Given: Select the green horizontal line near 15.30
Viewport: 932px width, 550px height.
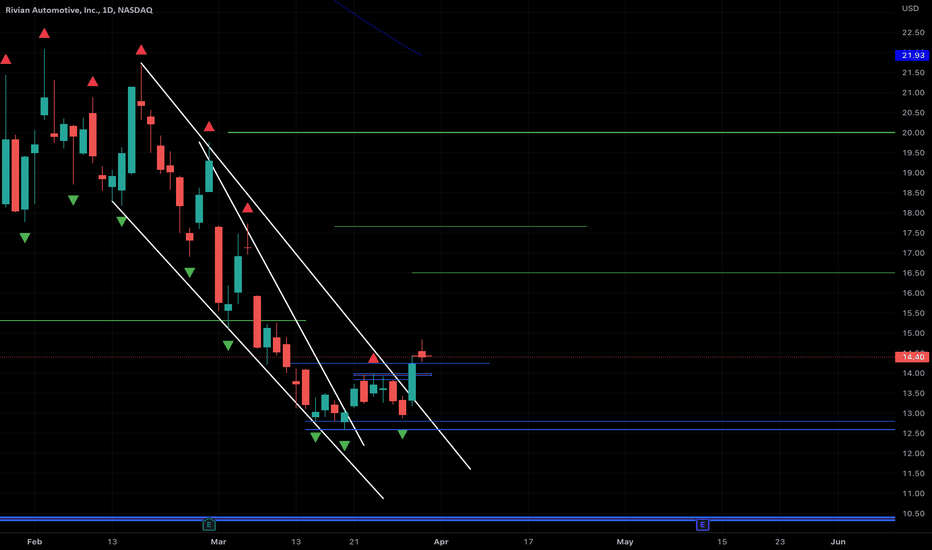Looking at the screenshot, I should 153,320.
